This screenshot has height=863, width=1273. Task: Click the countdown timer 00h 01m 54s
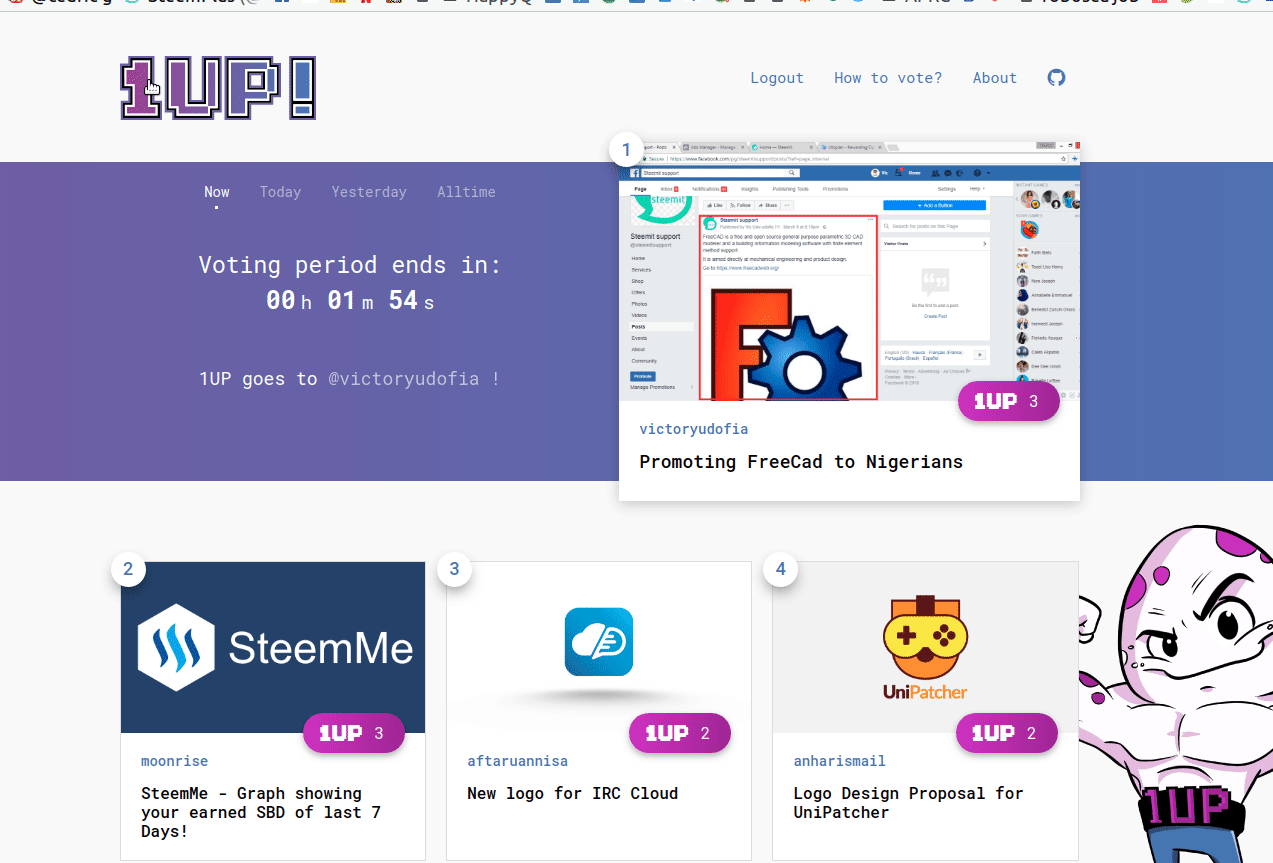[x=350, y=299]
